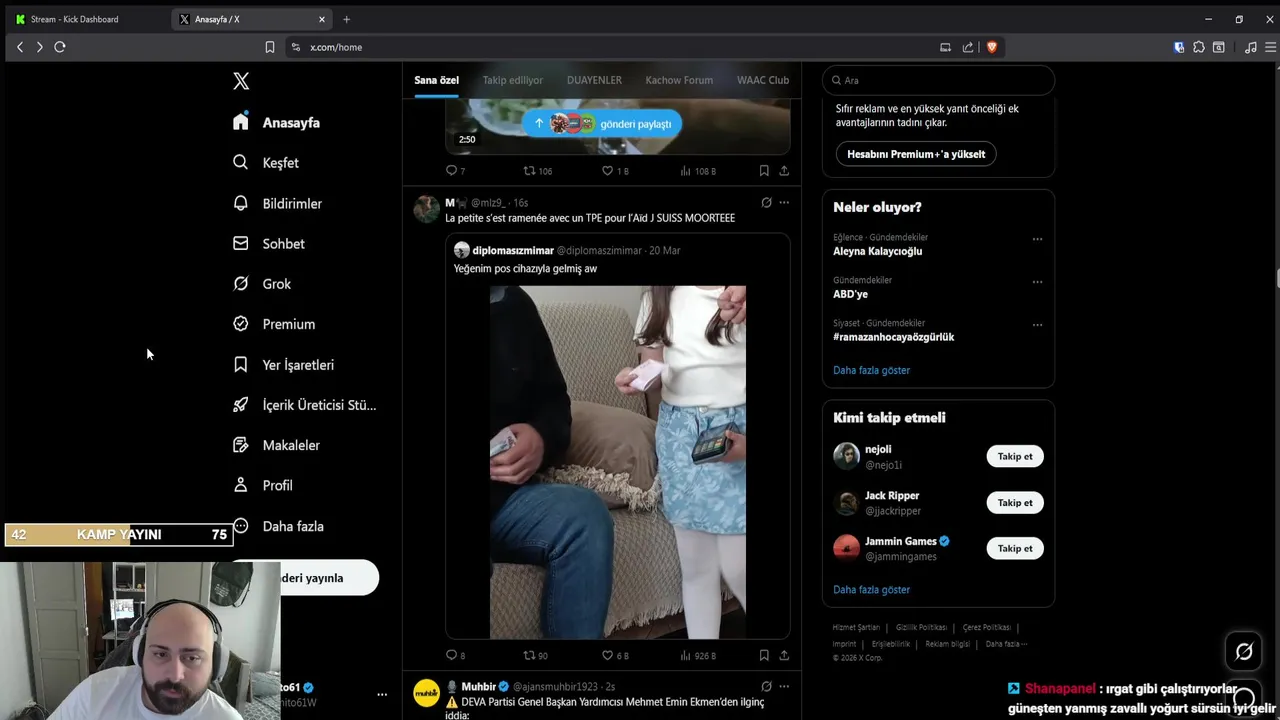
Task: Like the post with 1 B likes
Action: [x=615, y=171]
